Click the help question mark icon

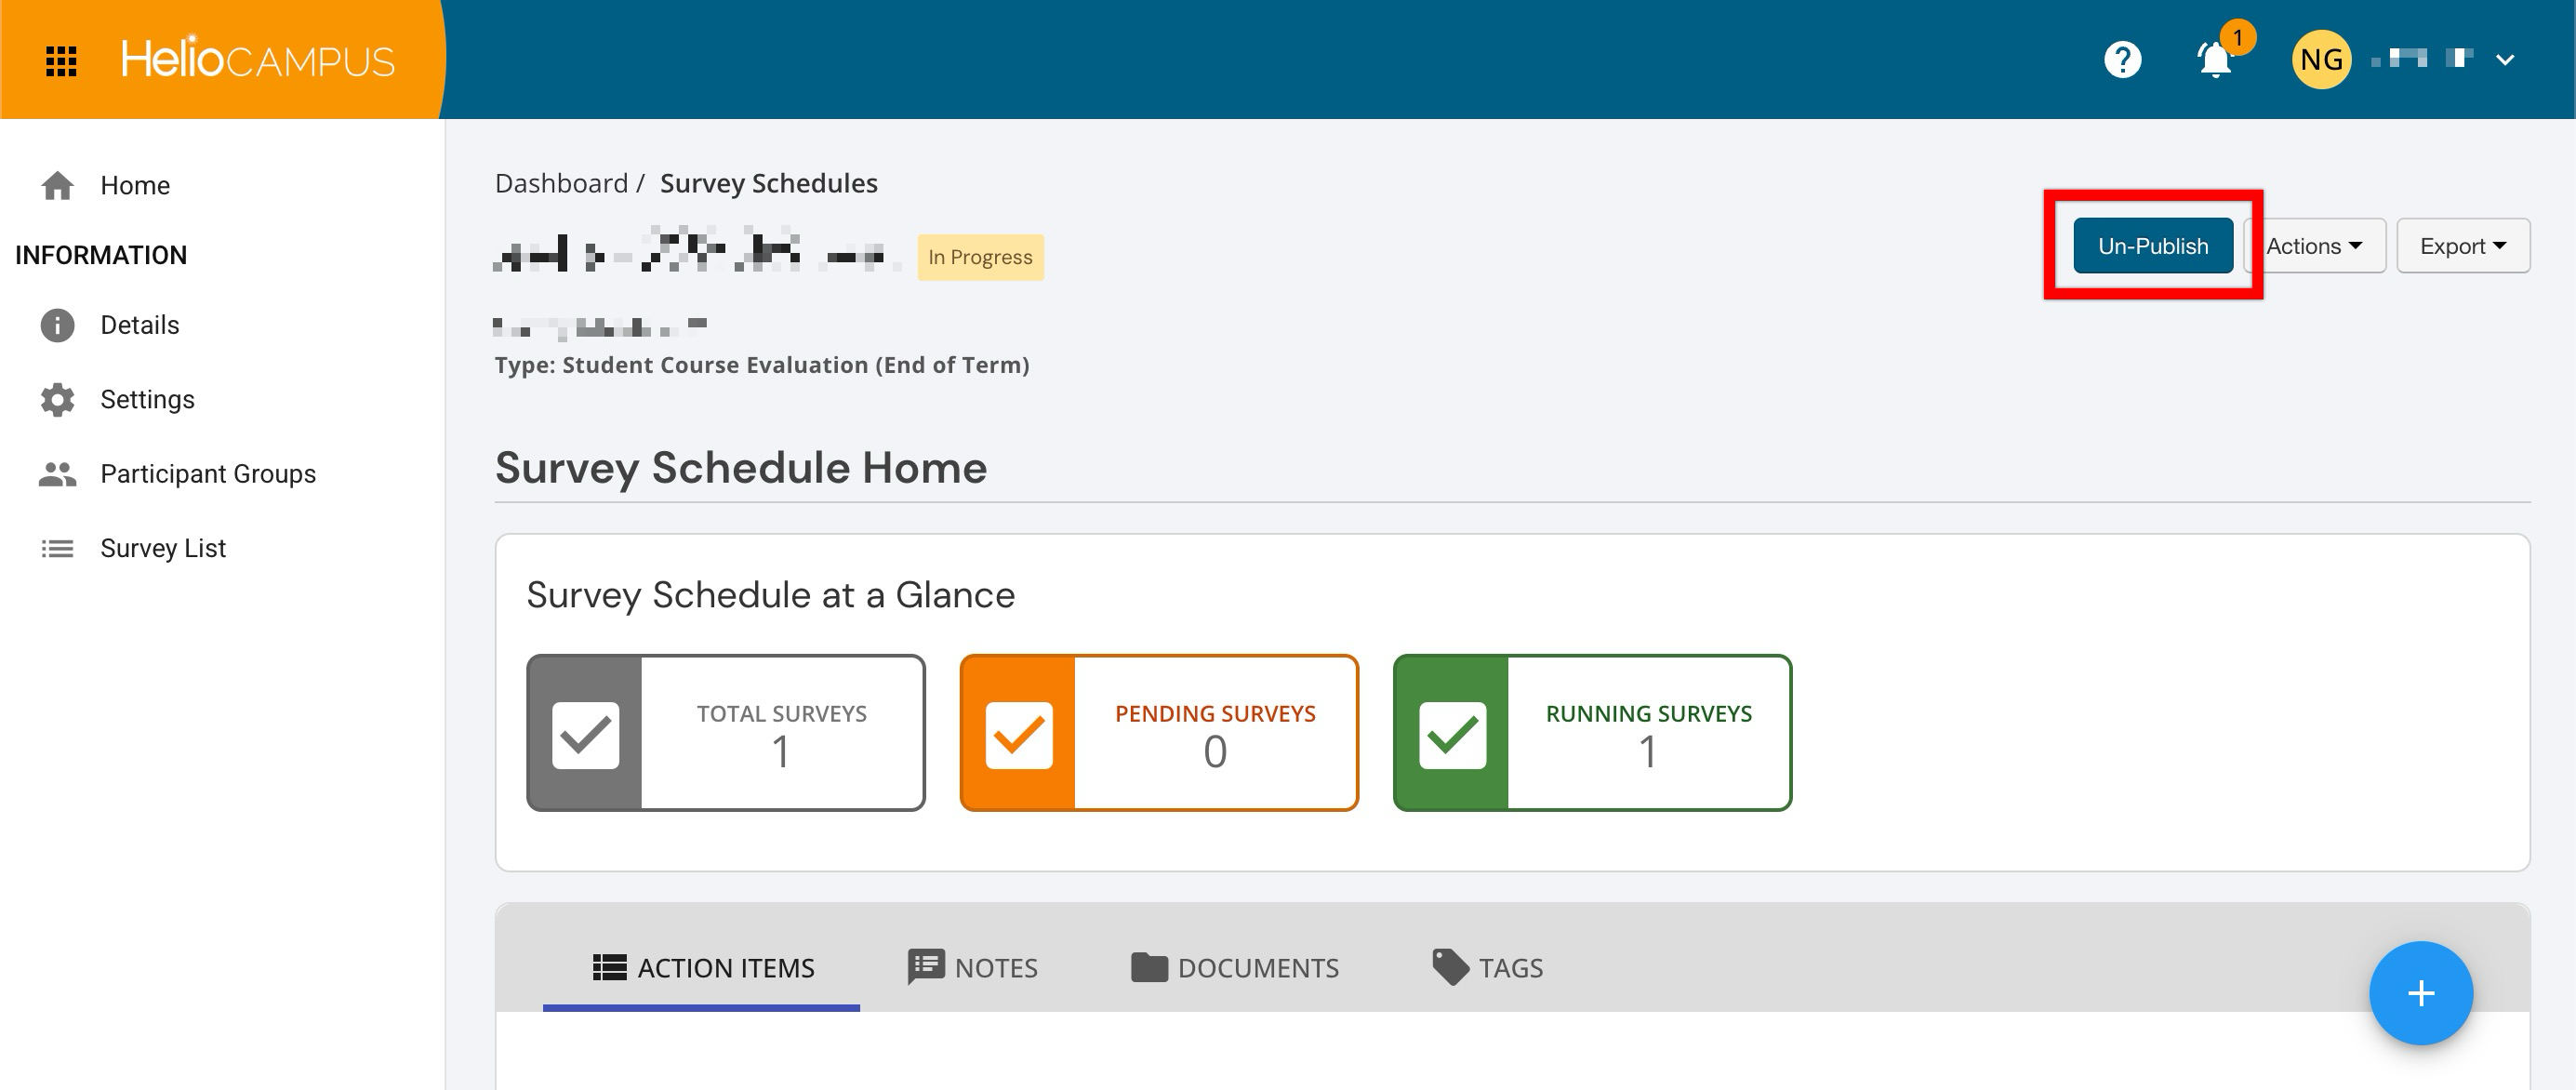tap(2122, 60)
